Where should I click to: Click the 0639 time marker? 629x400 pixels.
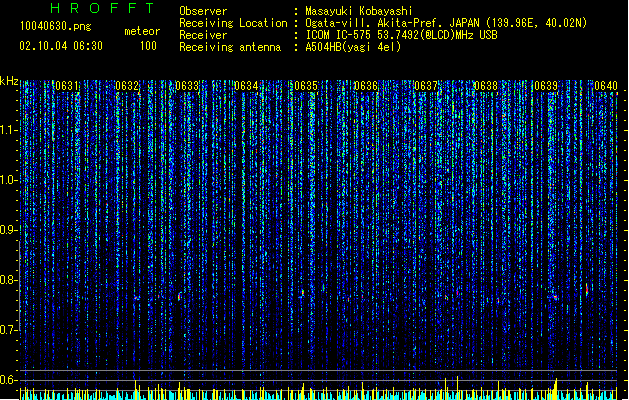point(546,86)
